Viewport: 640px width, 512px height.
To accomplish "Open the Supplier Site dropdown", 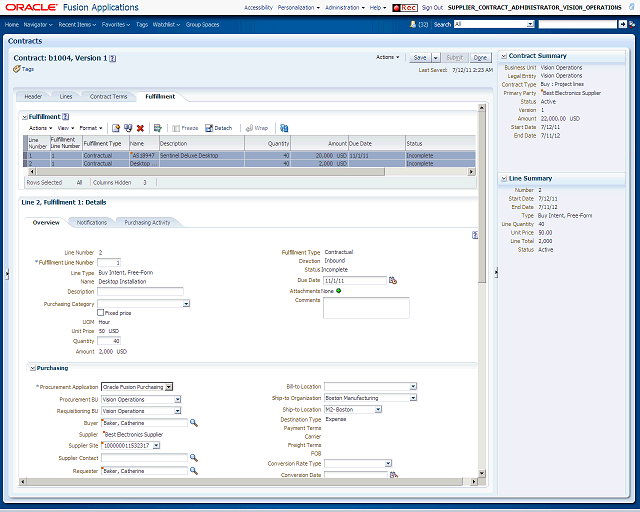I will (156, 445).
